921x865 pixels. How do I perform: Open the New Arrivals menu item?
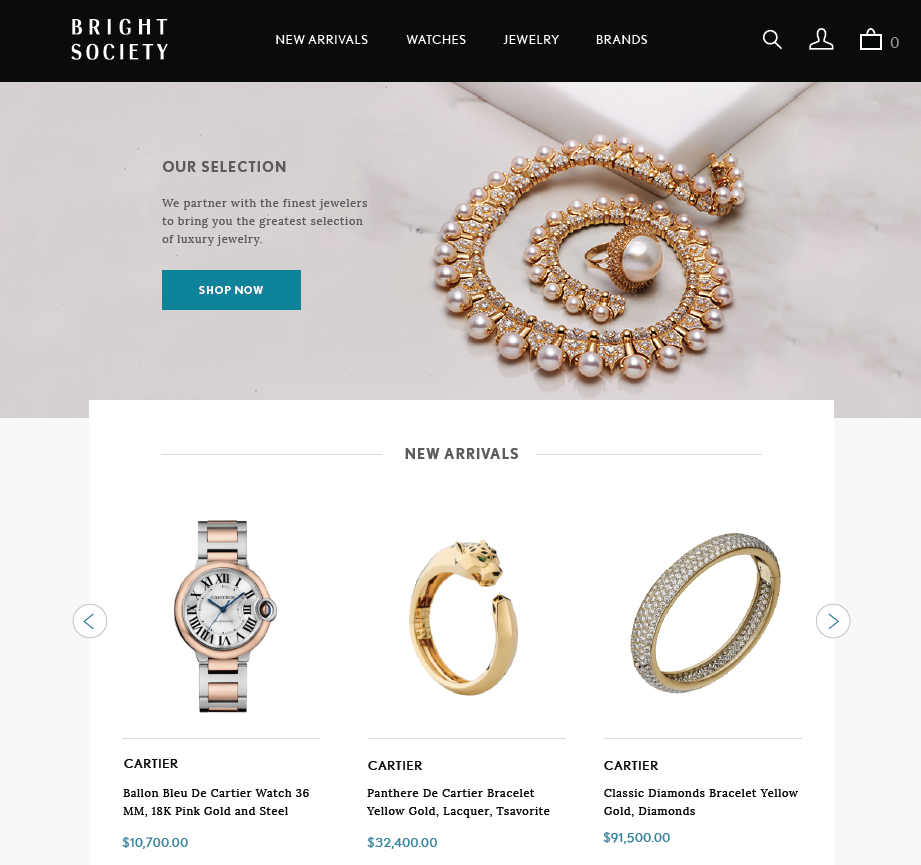[322, 39]
